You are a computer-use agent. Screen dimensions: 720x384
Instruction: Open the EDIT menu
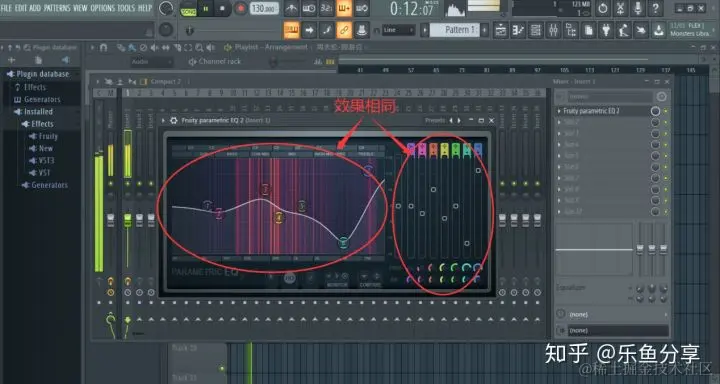[x=21, y=8]
